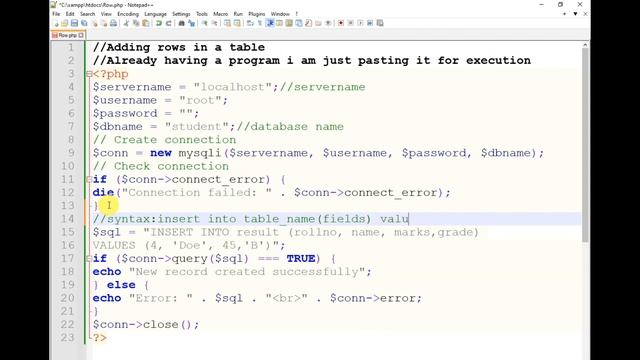Click the word "mysqli" on line 9
The image size is (640, 360).
pyautogui.click(x=200, y=153)
